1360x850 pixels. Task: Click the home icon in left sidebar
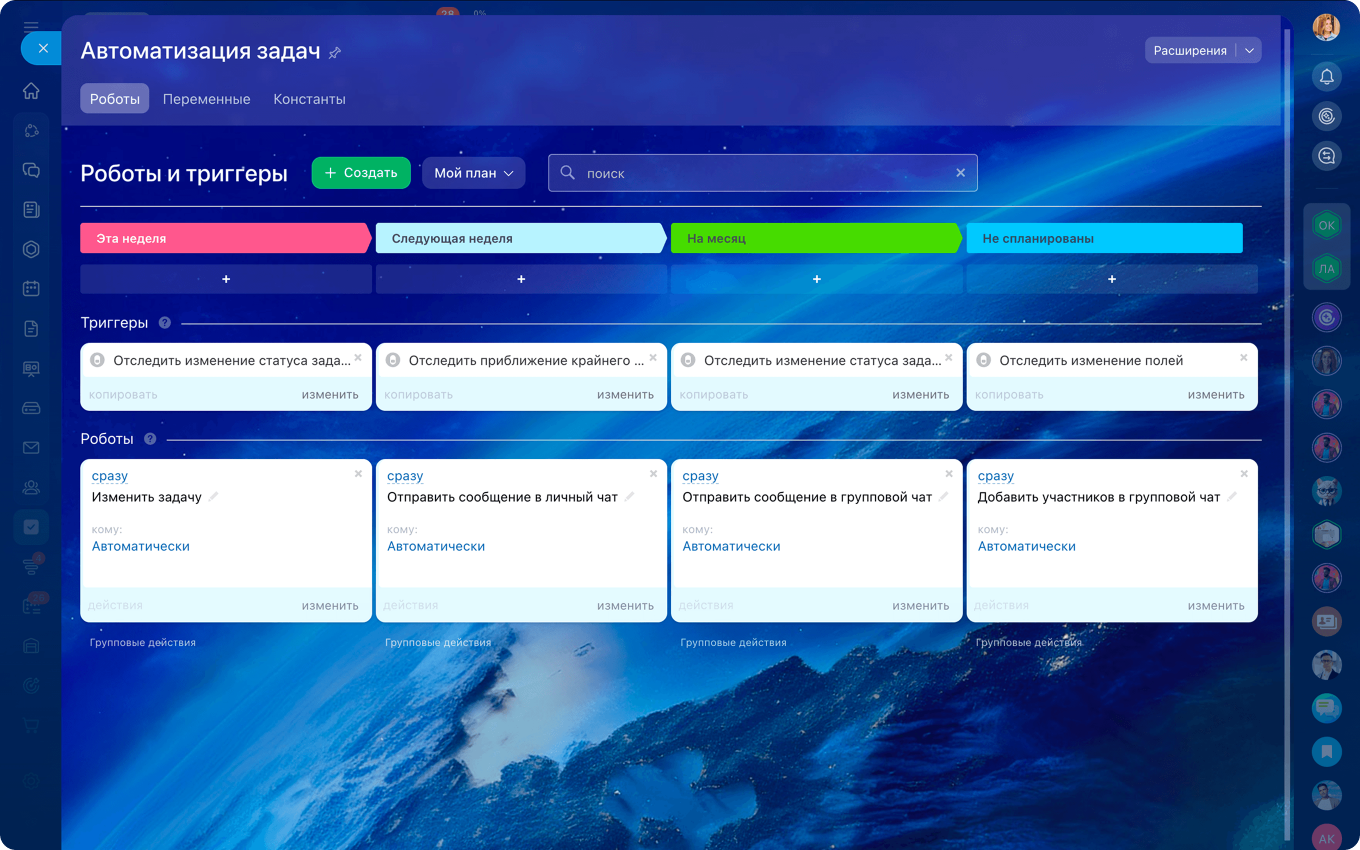pyautogui.click(x=31, y=91)
